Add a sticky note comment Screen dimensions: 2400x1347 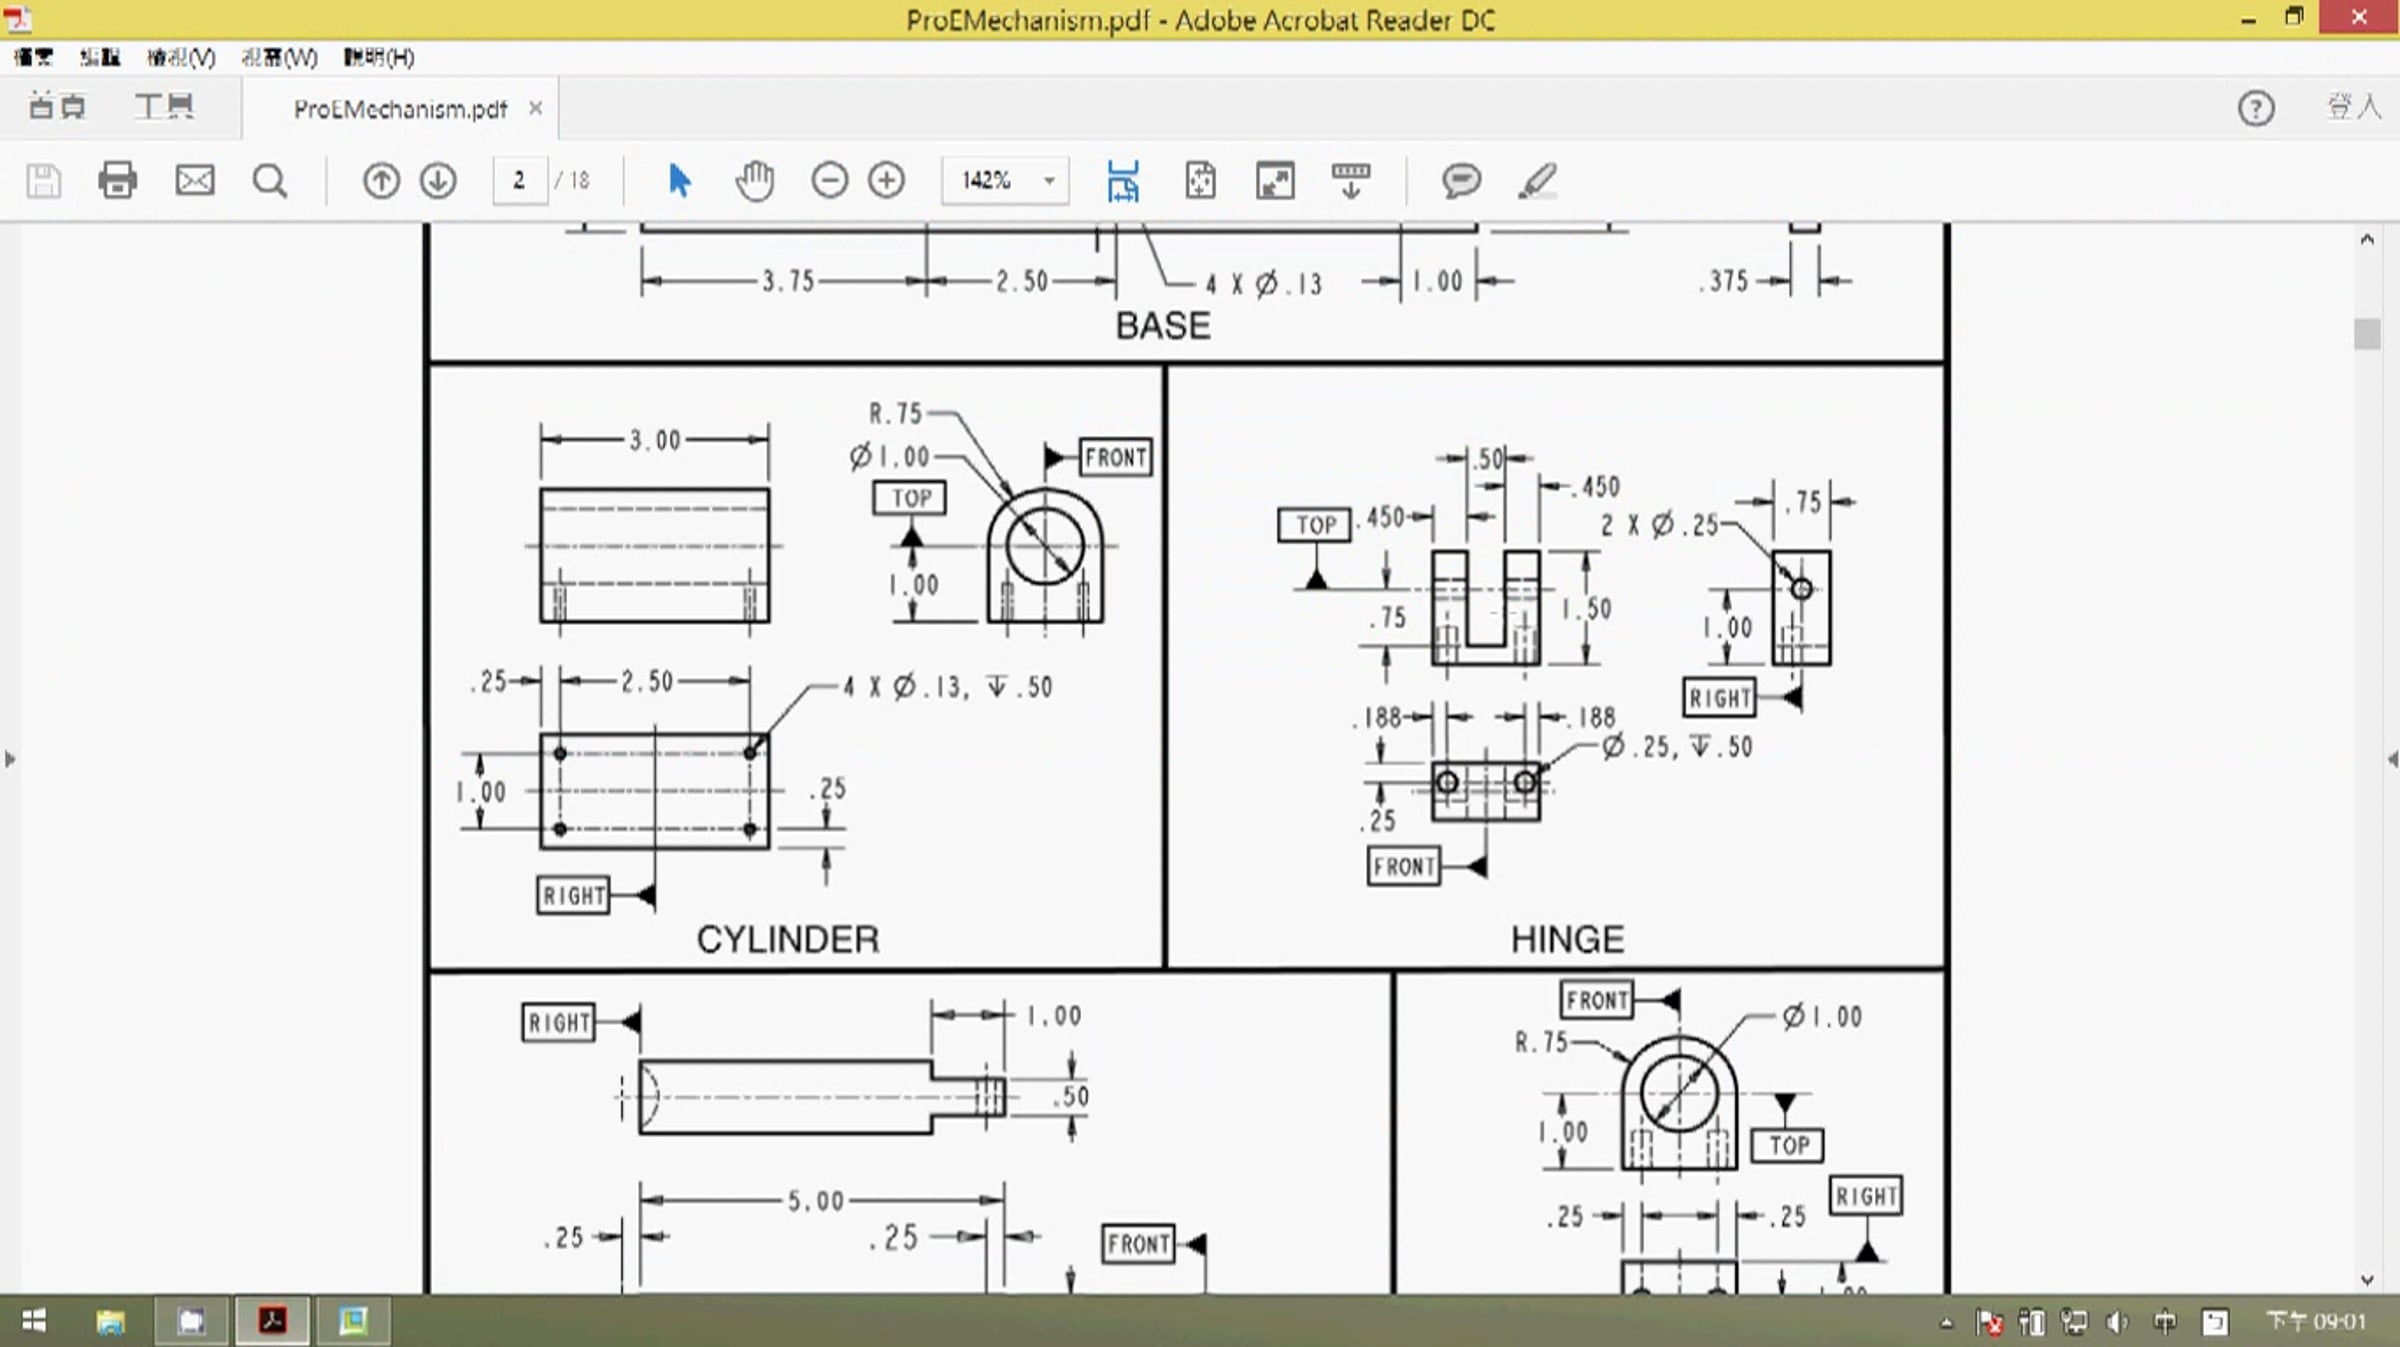pyautogui.click(x=1461, y=181)
